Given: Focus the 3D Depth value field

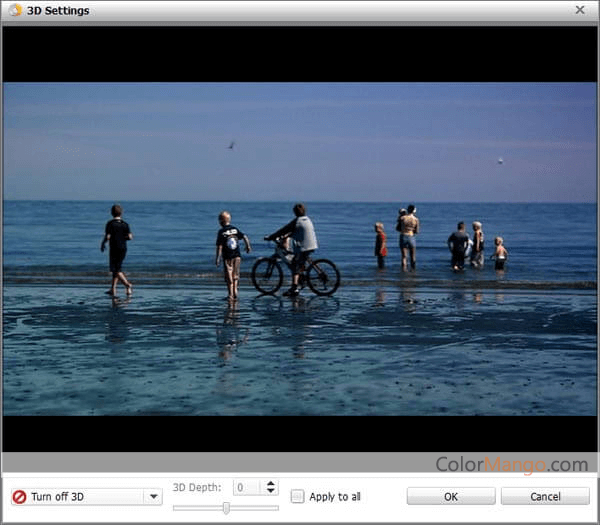Looking at the screenshot, I should [x=247, y=487].
